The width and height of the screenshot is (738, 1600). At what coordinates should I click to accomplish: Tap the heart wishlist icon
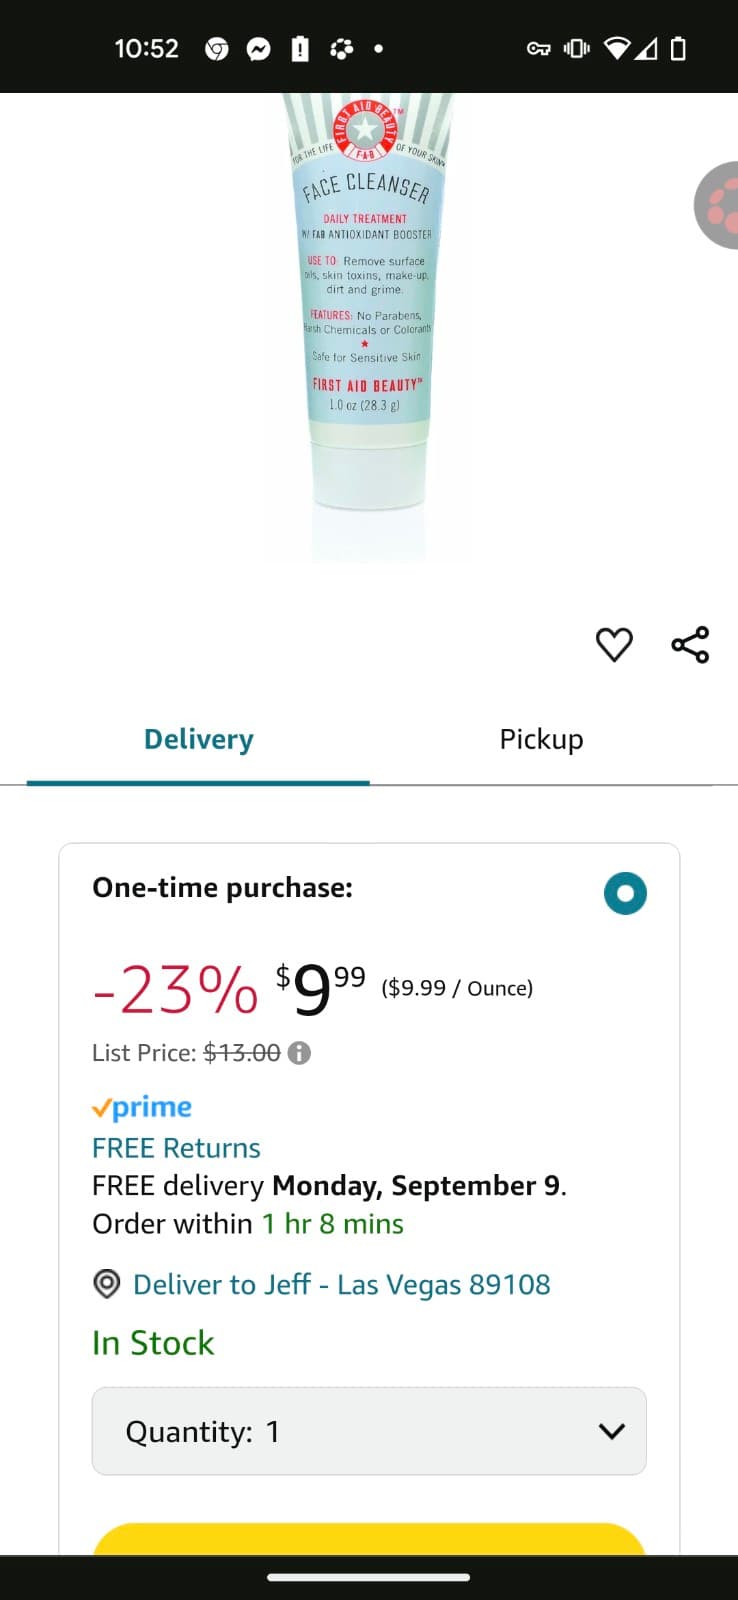tap(614, 645)
